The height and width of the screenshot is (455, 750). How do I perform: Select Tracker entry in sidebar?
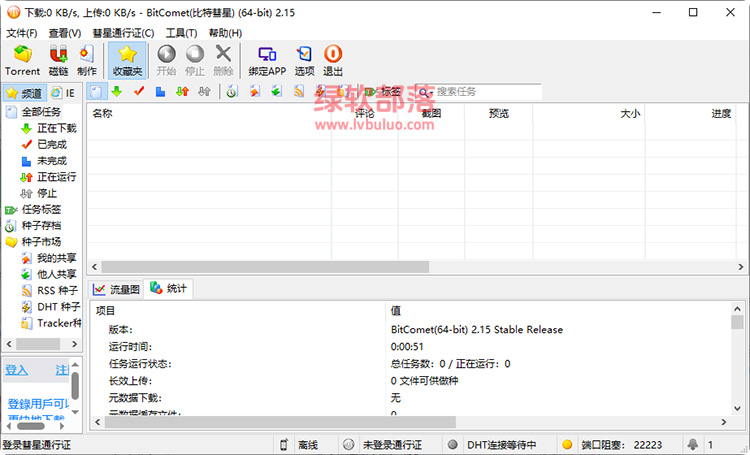click(x=59, y=323)
